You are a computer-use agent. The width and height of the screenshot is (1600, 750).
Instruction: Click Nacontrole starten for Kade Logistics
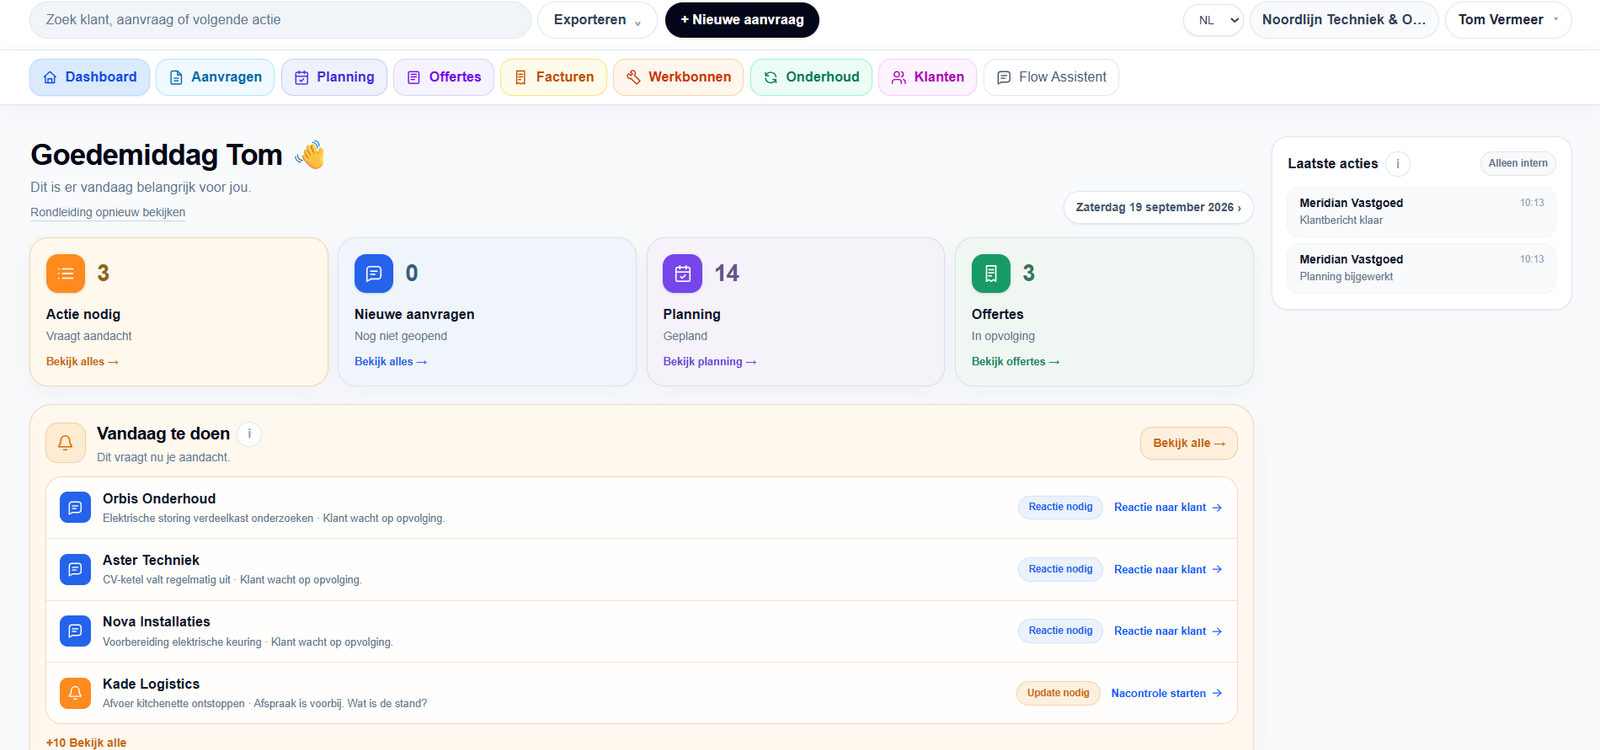1167,693
